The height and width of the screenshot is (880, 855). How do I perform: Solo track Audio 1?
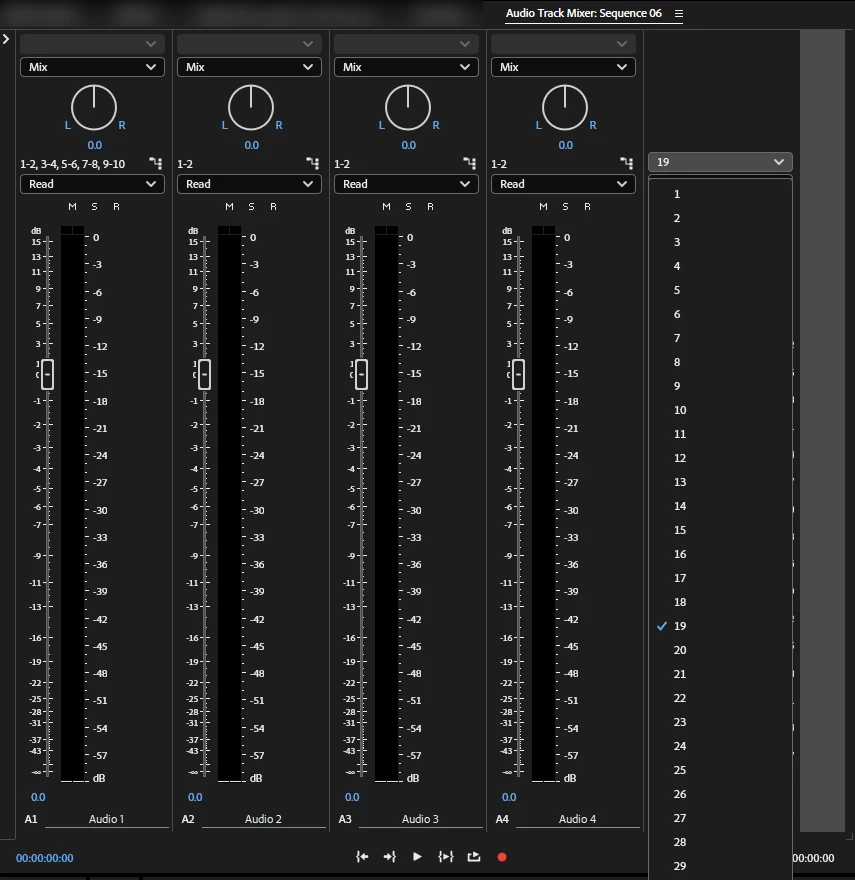(94, 207)
